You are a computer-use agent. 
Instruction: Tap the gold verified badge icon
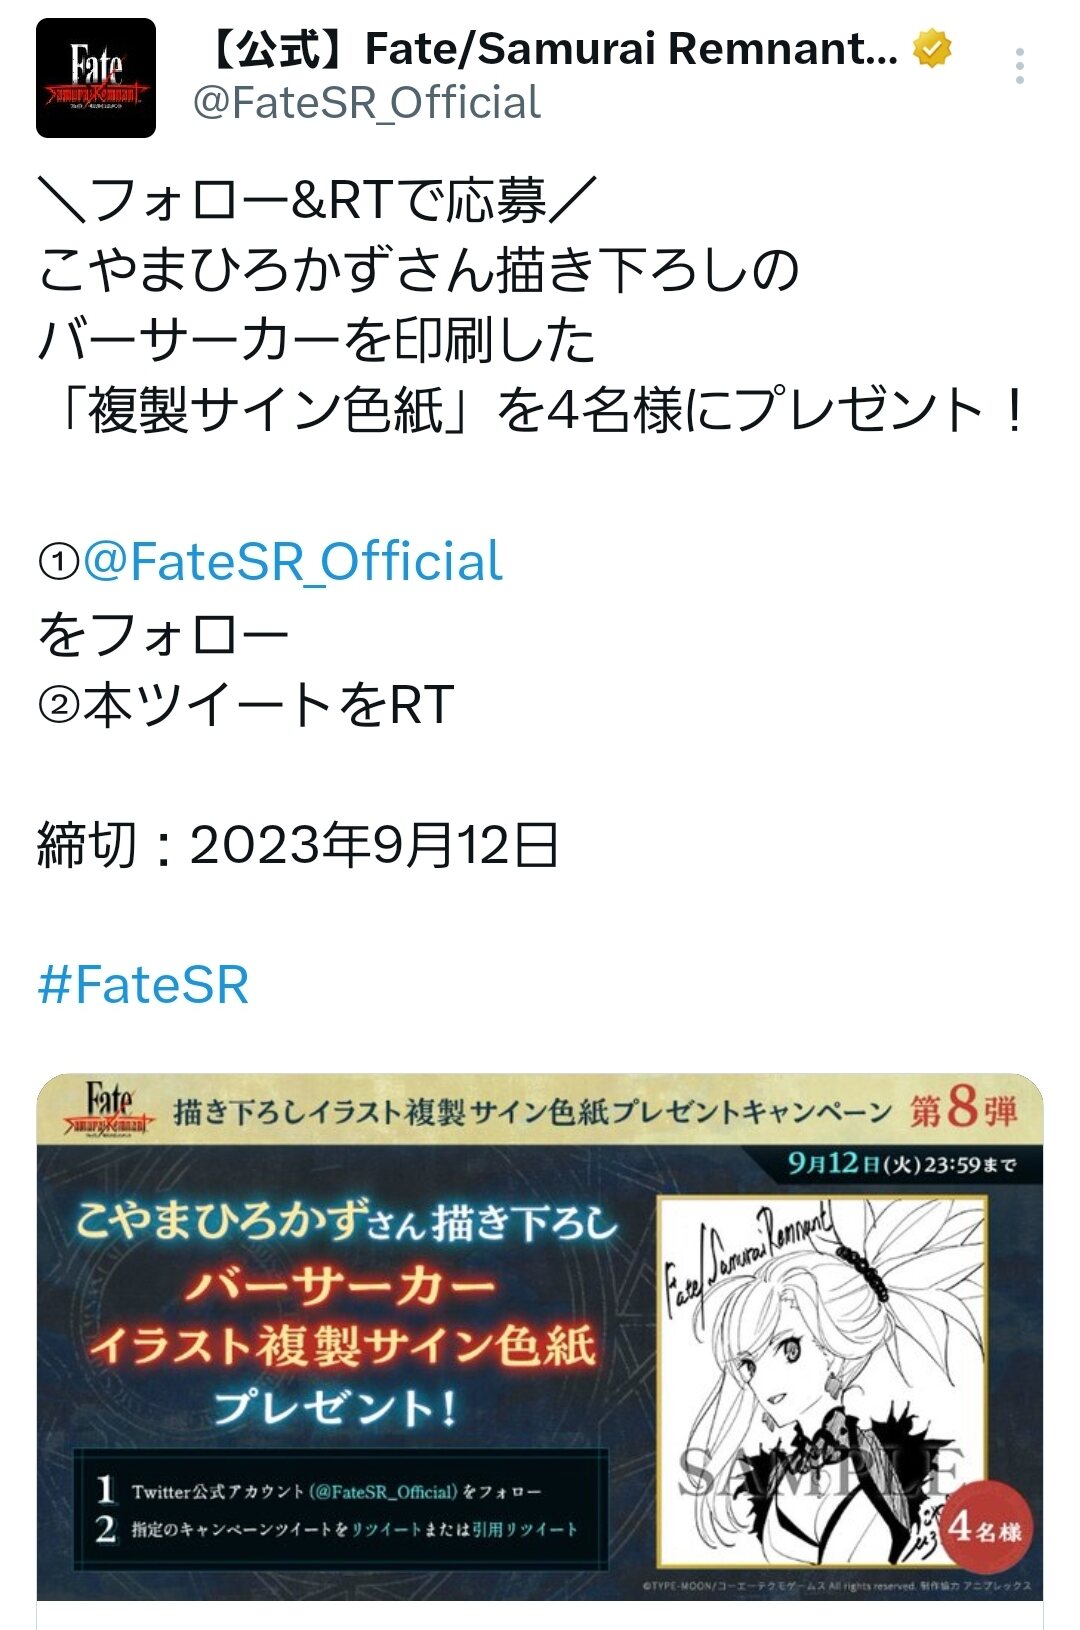point(932,48)
